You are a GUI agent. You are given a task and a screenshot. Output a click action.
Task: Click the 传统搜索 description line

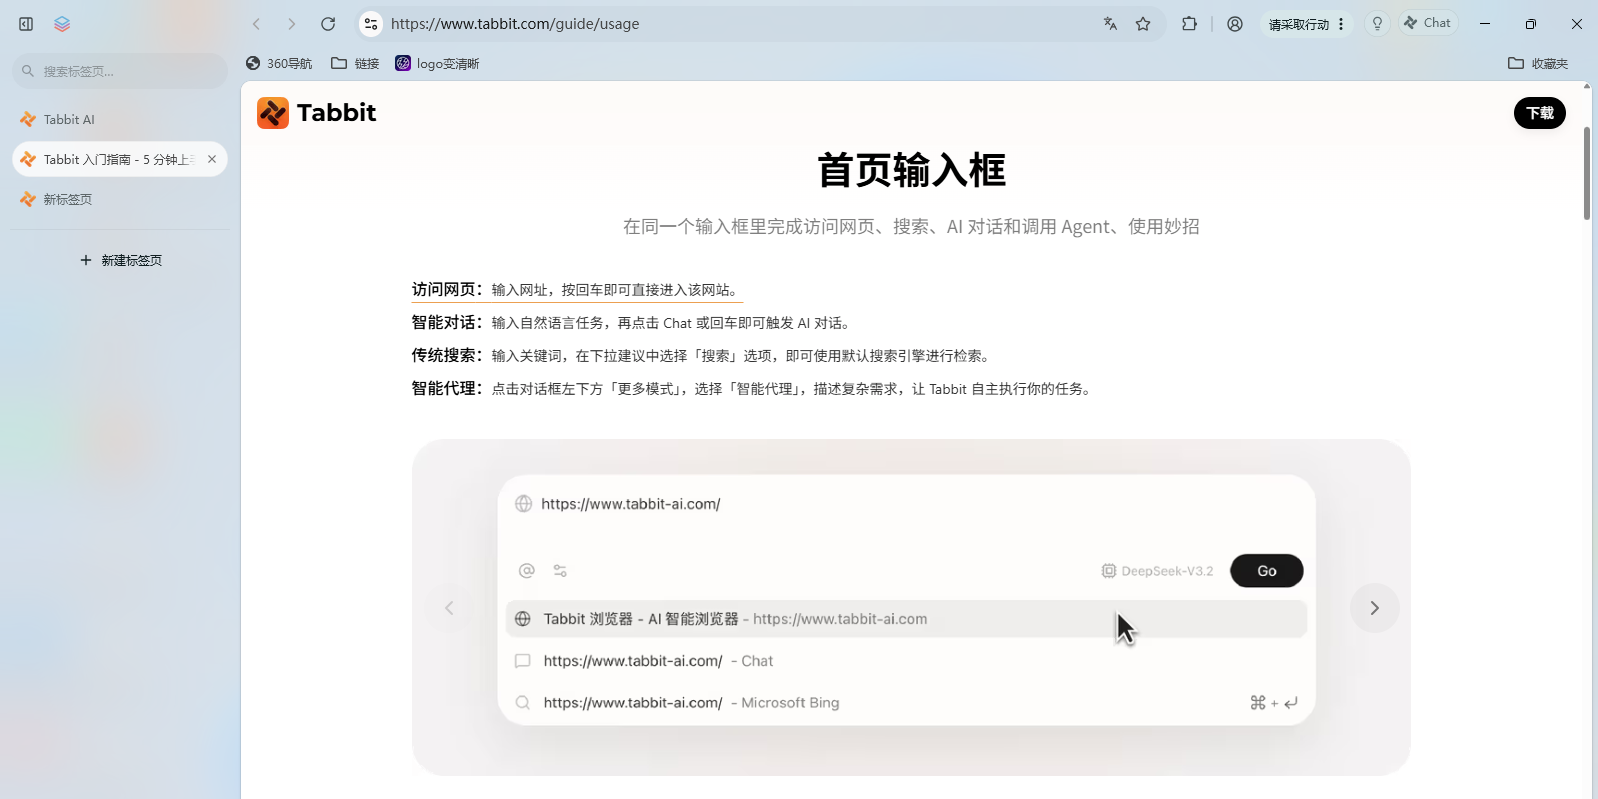(701, 356)
